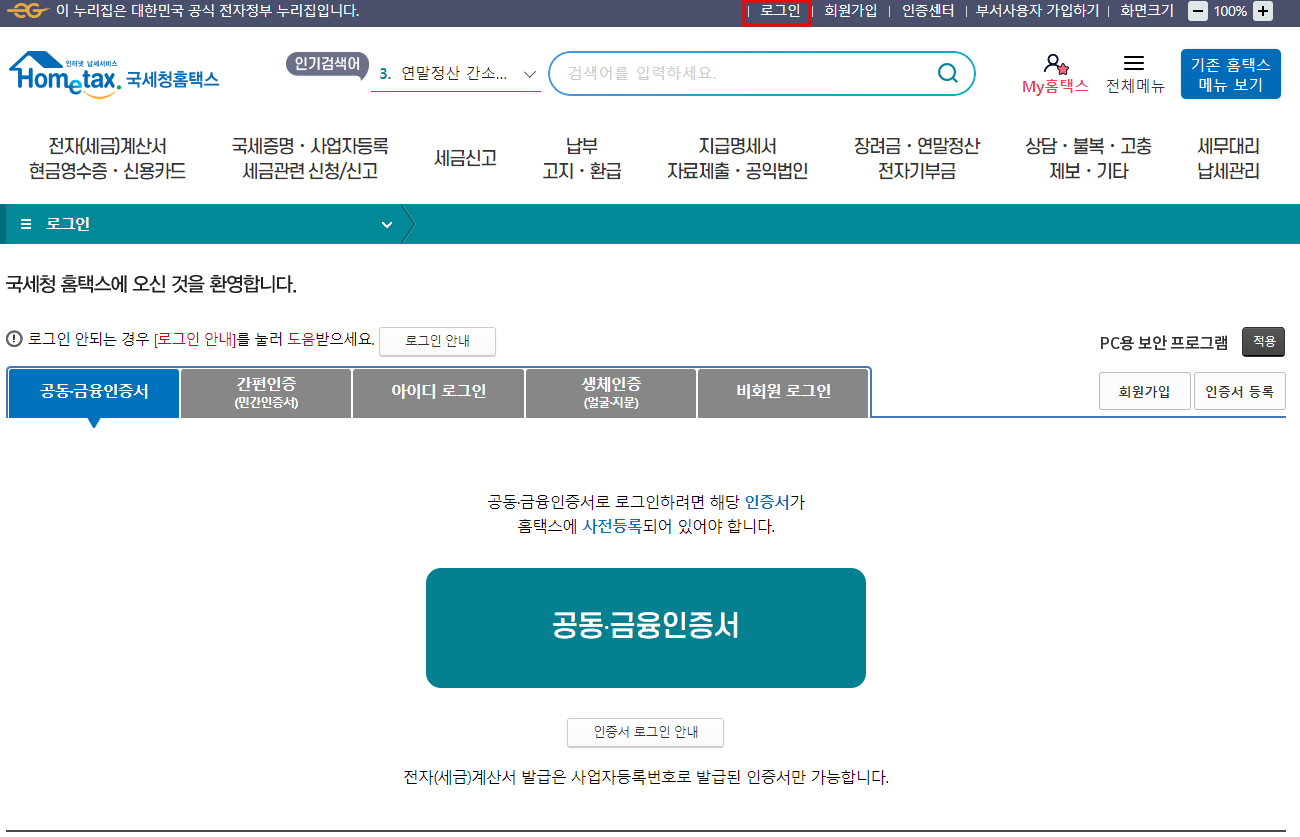Viewport: 1300px width, 837px height.
Task: Switch to the 비회원 로그인 tab
Action: coord(783,392)
